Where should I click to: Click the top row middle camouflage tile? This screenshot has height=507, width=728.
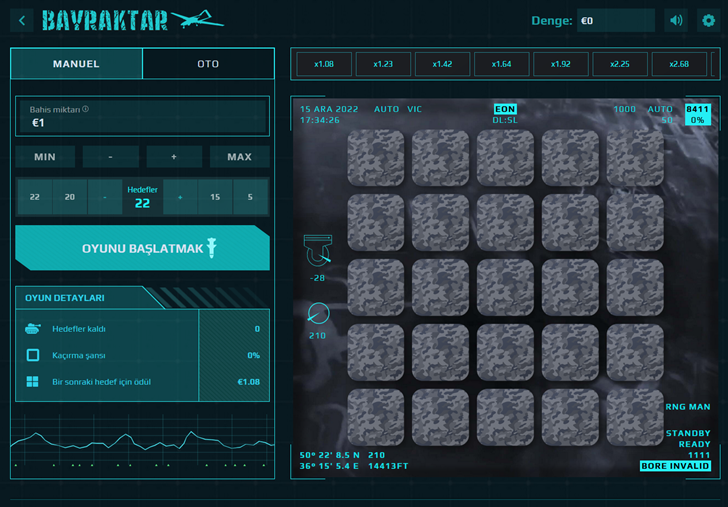[505, 158]
